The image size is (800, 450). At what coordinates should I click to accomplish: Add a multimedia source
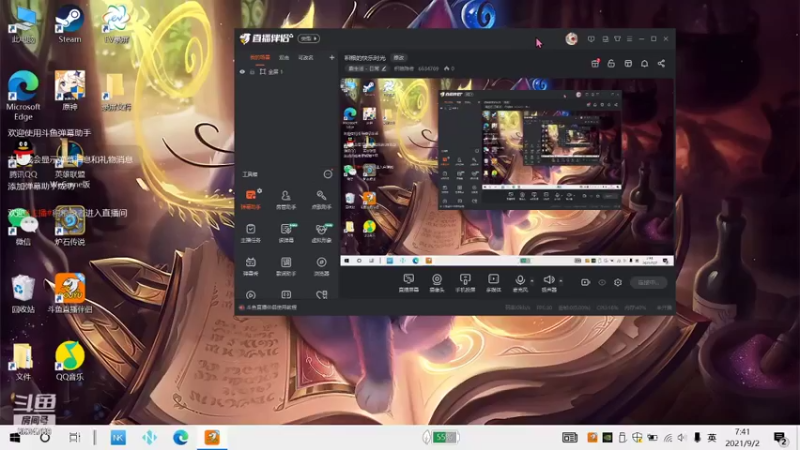[x=493, y=283]
